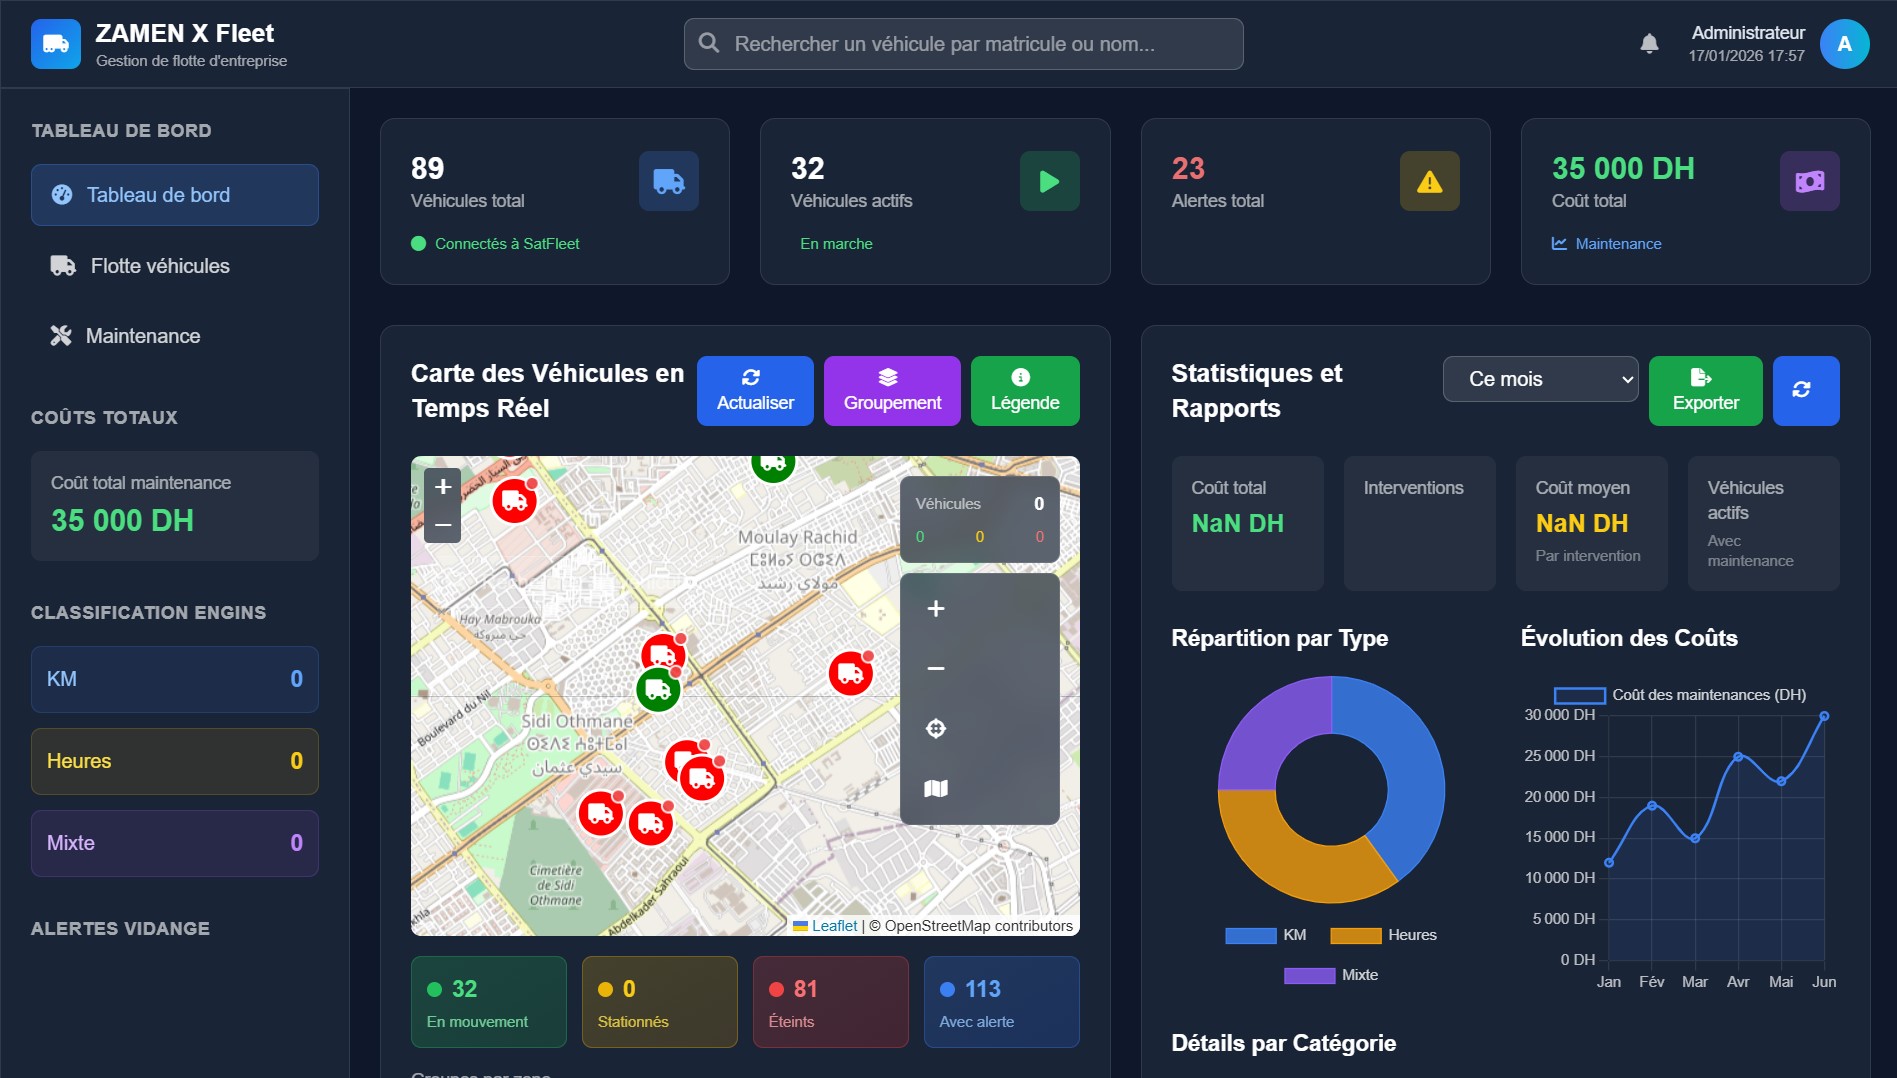Screen dimensions: 1897x1078
Task: Click the Leaflet zoom in plus button
Action: click(x=443, y=487)
